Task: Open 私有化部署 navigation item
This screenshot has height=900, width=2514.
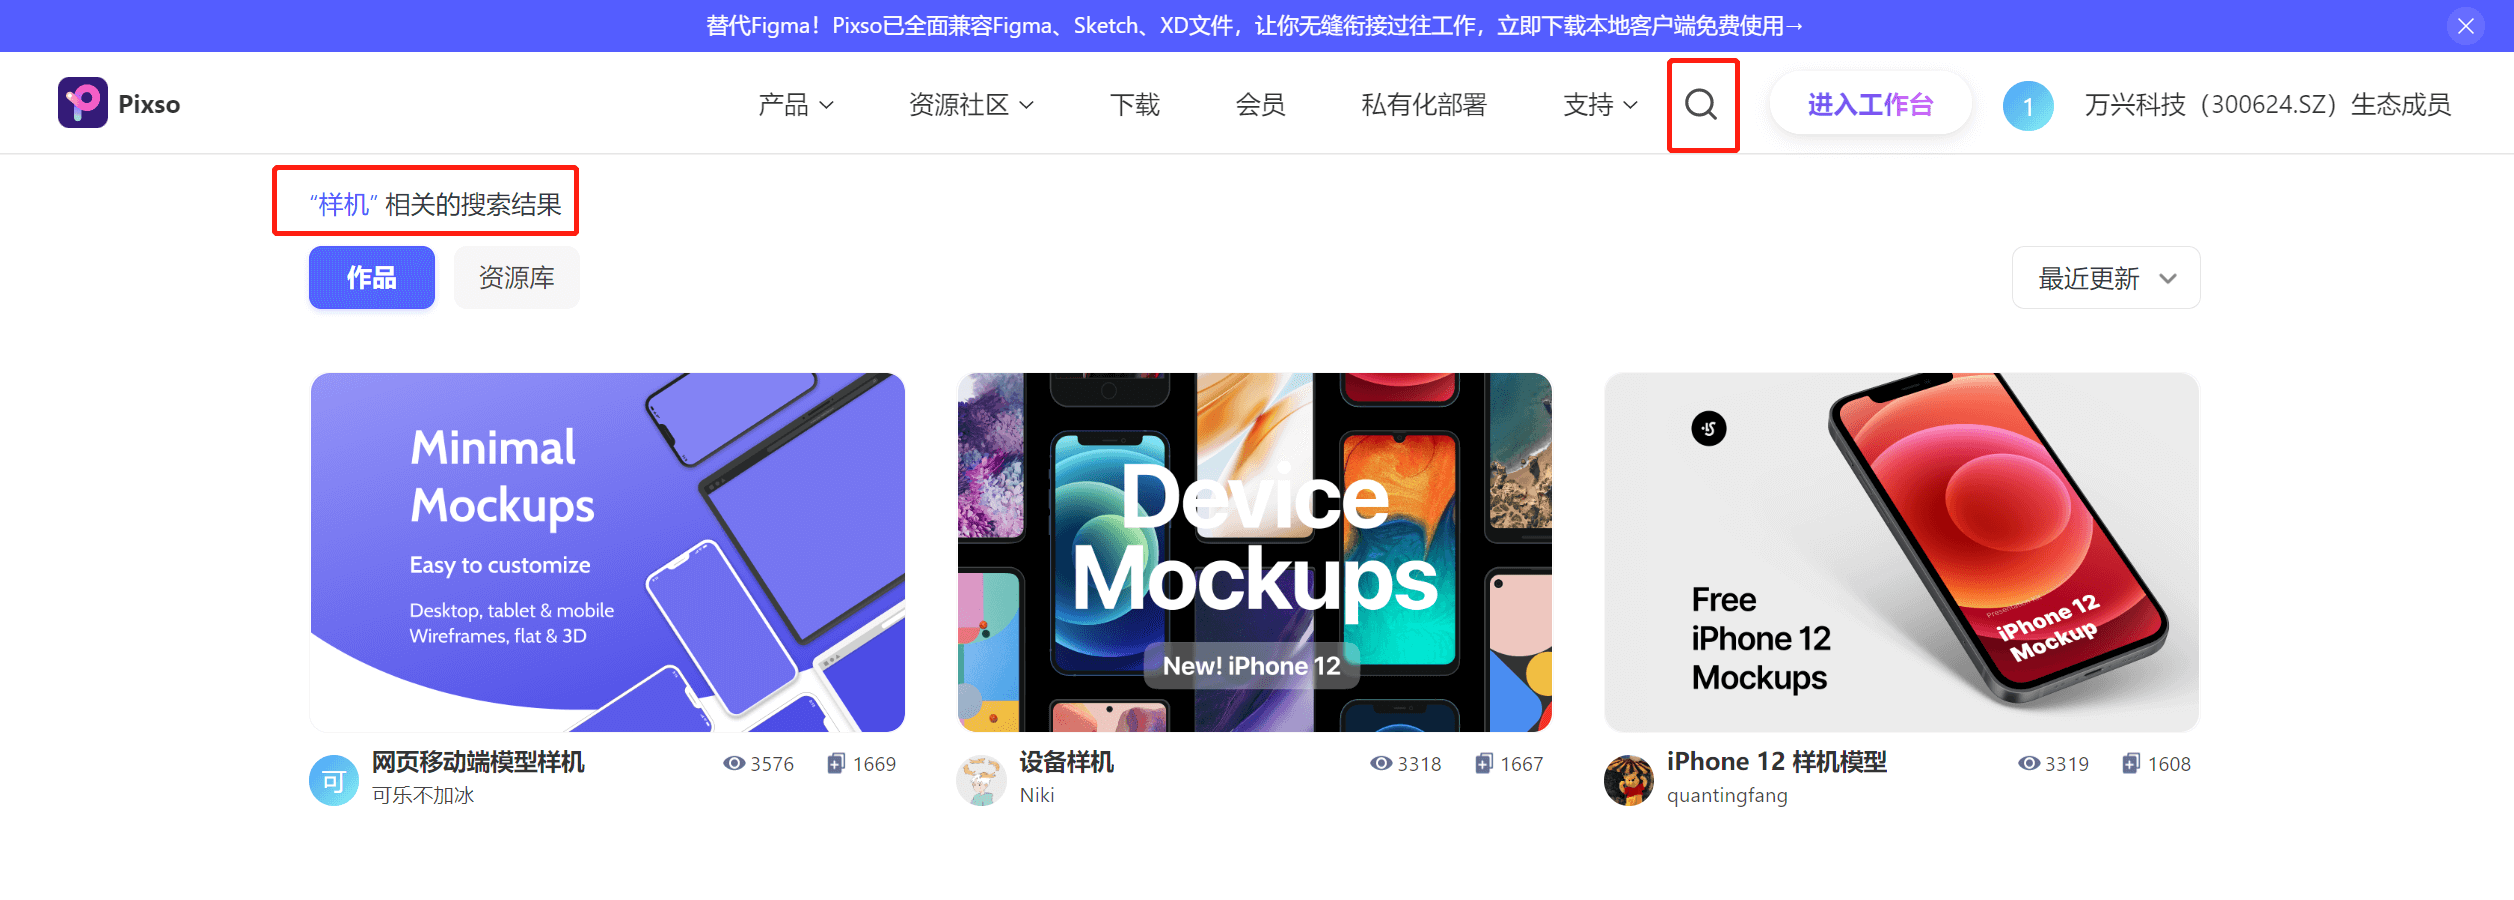Action: point(1424,105)
